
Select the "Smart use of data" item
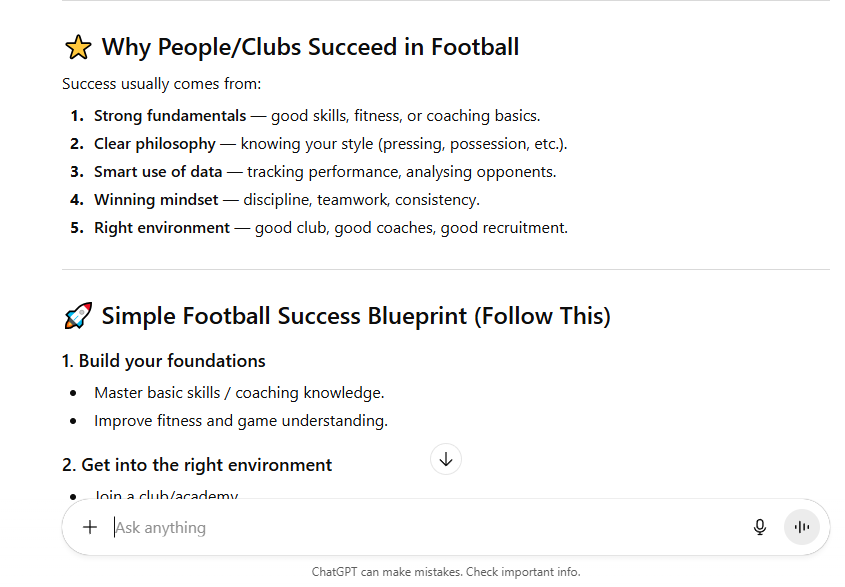(x=158, y=171)
